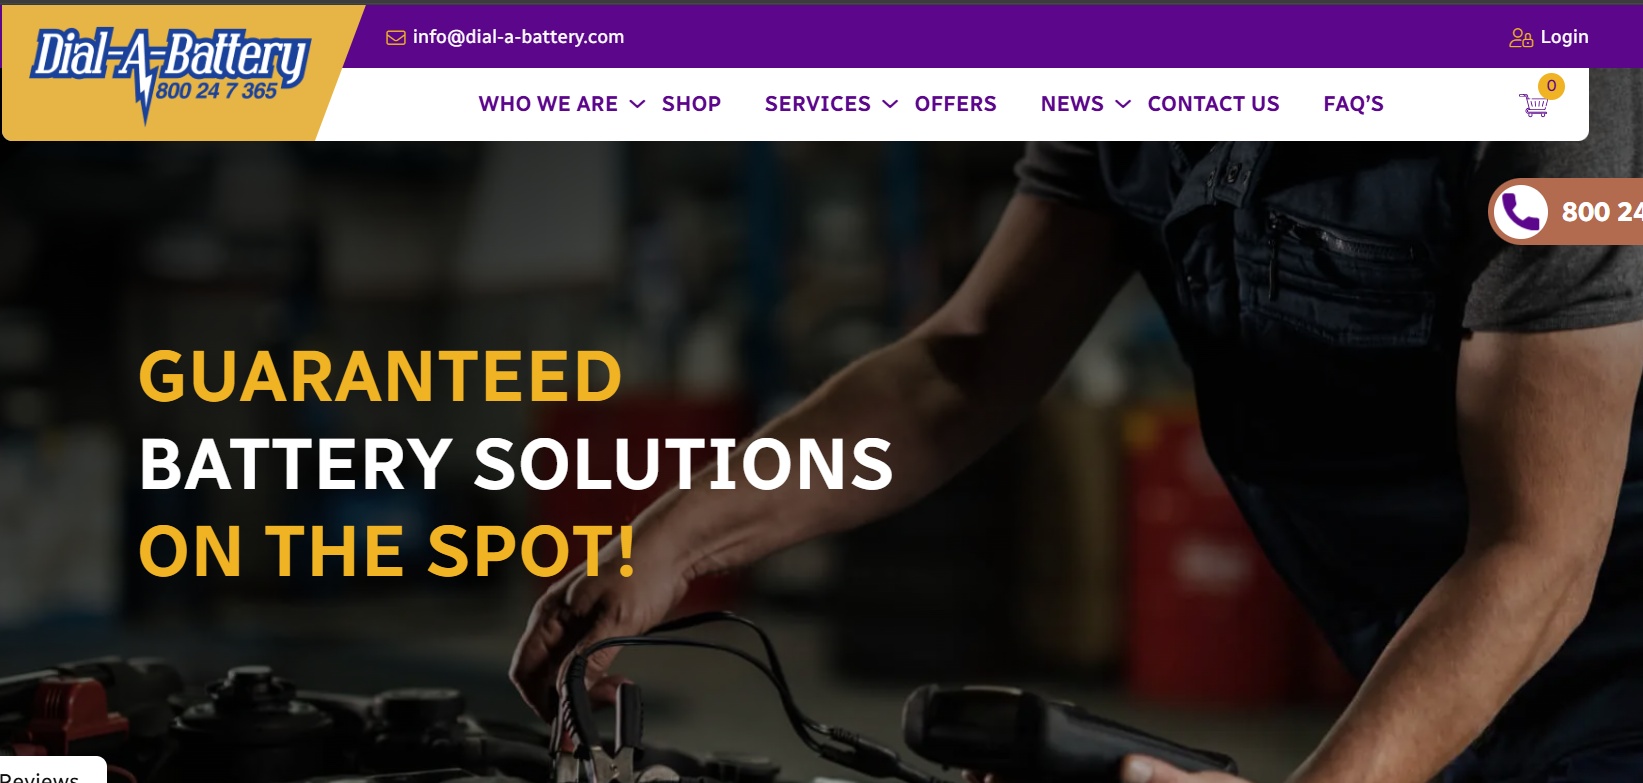Click the Login link
The image size is (1643, 783).
(x=1564, y=37)
